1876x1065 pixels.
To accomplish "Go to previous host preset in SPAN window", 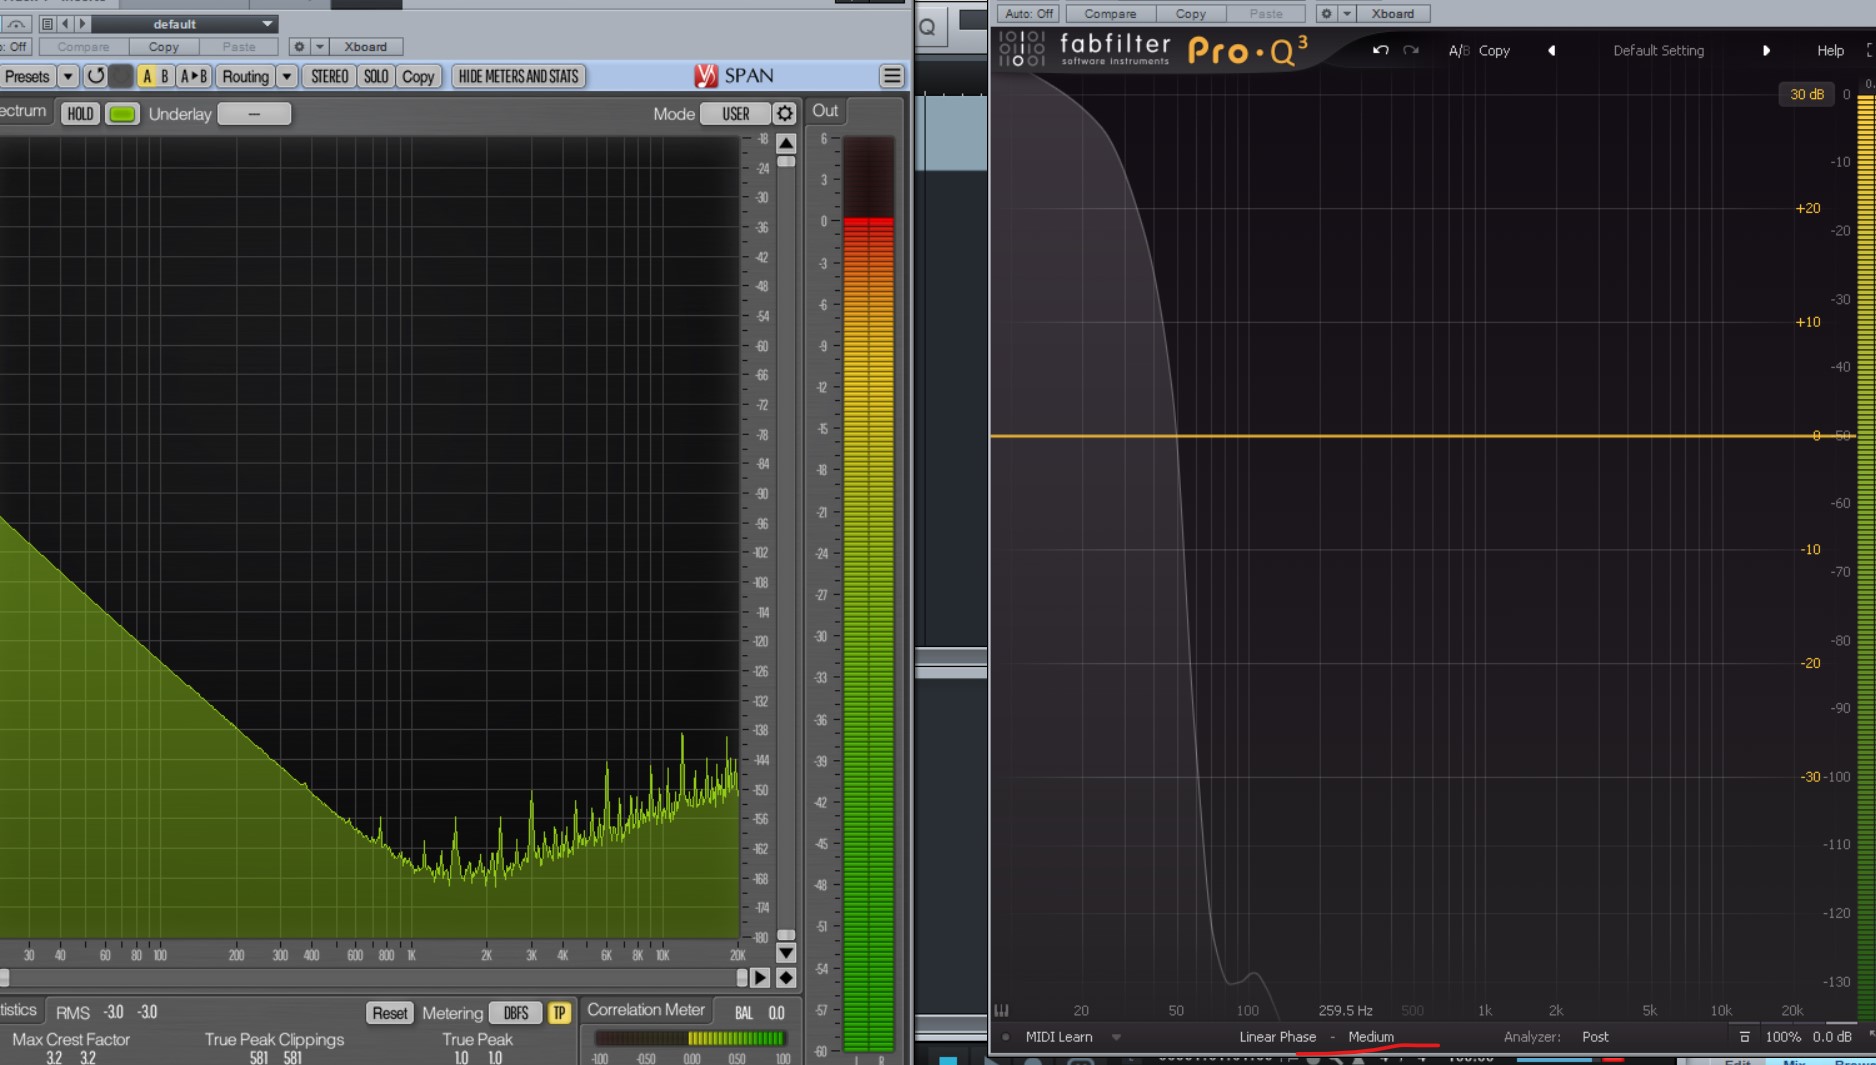I will [x=65, y=24].
